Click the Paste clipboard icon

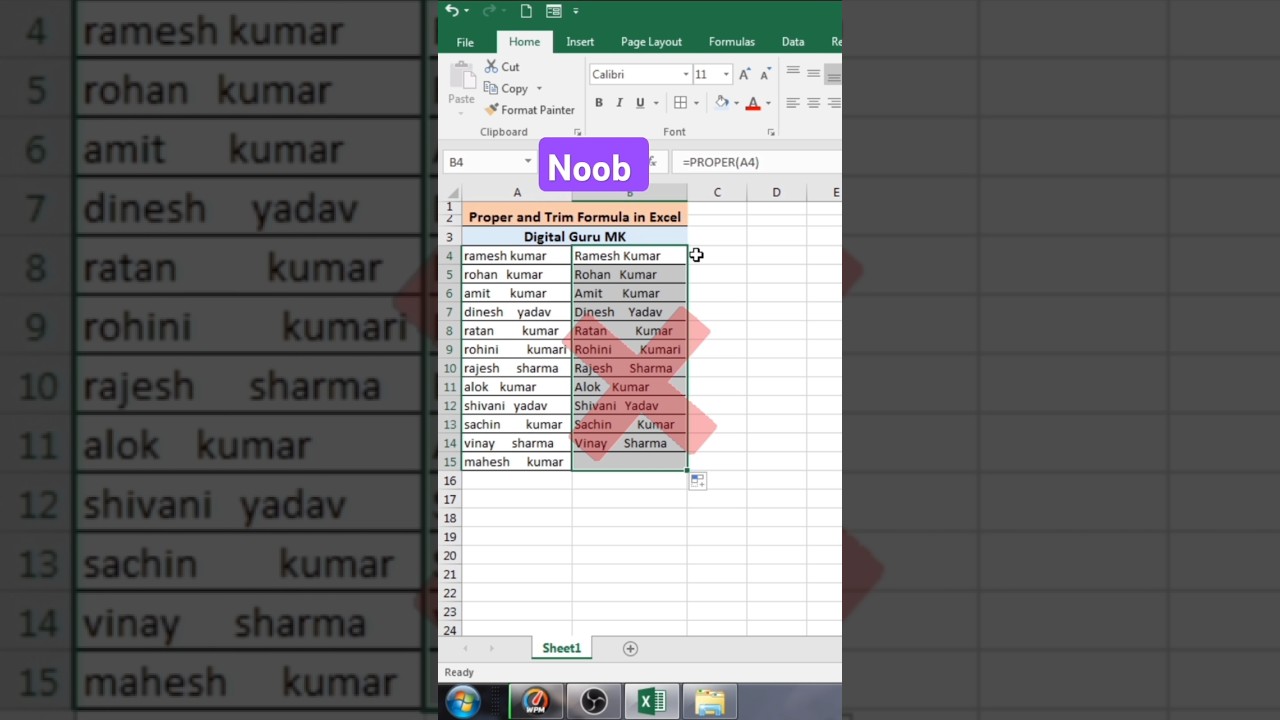pos(462,75)
